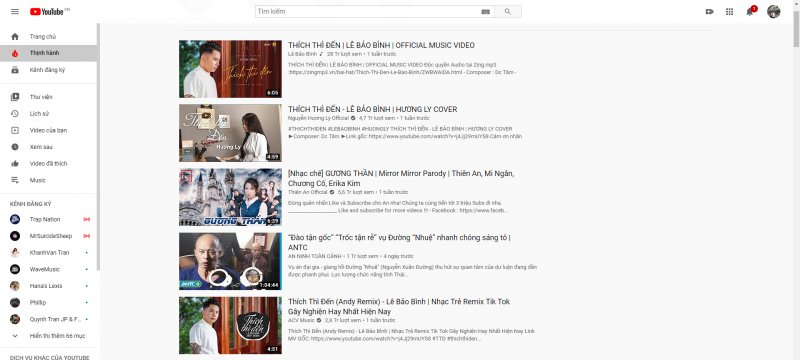Click the Kênh đăng ký subscriptions icon
The image size is (800, 360).
tap(15, 70)
